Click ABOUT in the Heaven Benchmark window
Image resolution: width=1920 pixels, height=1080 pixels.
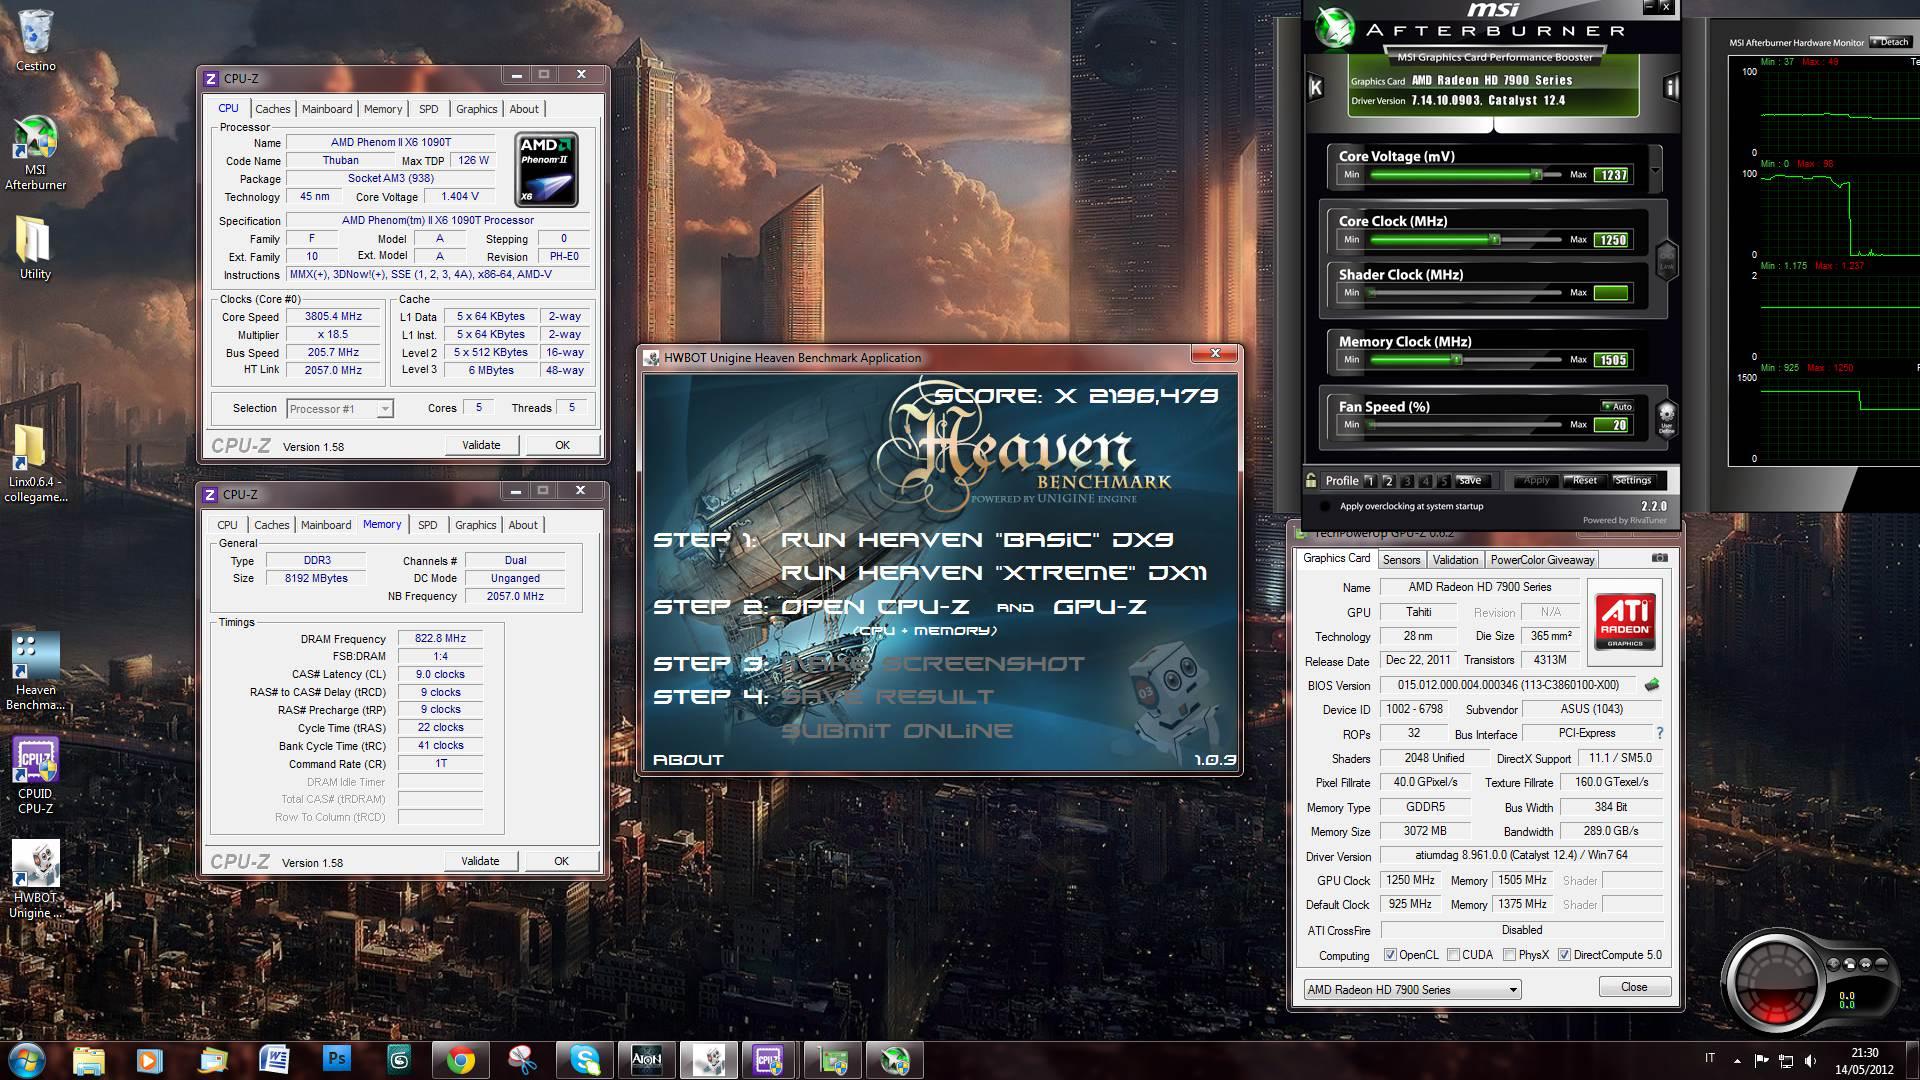point(688,760)
